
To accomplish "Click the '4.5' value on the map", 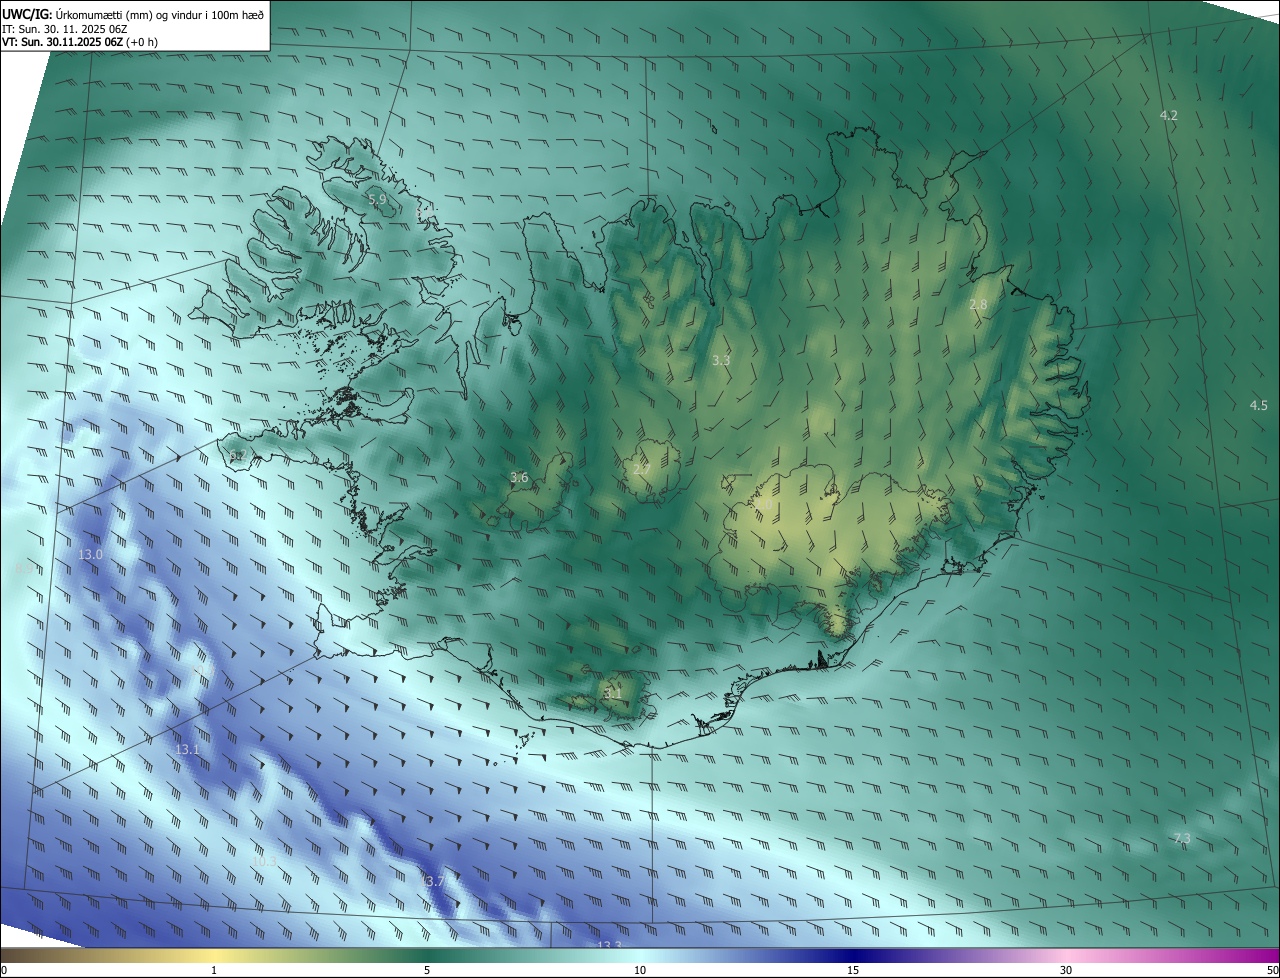I will coord(1258,405).
